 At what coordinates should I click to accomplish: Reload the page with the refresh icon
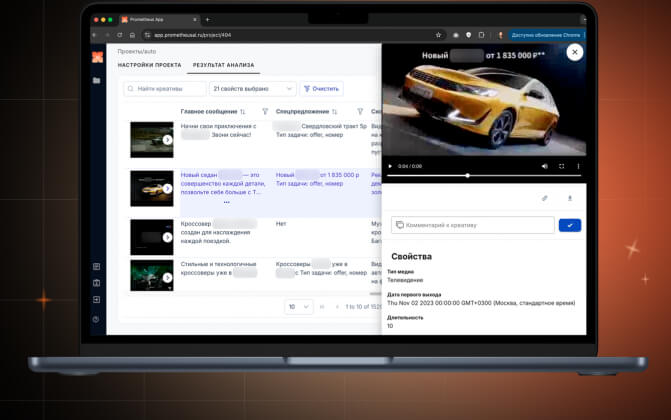(x=120, y=35)
